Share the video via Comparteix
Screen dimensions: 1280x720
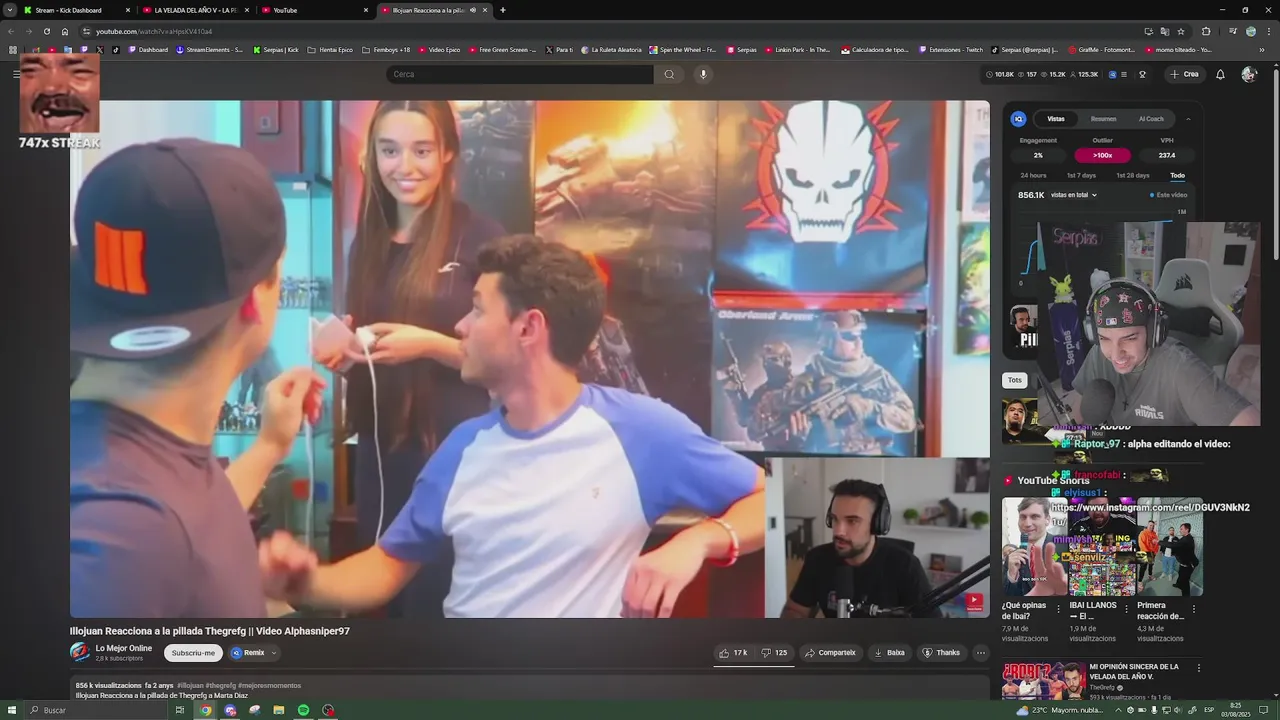pyautogui.click(x=830, y=653)
